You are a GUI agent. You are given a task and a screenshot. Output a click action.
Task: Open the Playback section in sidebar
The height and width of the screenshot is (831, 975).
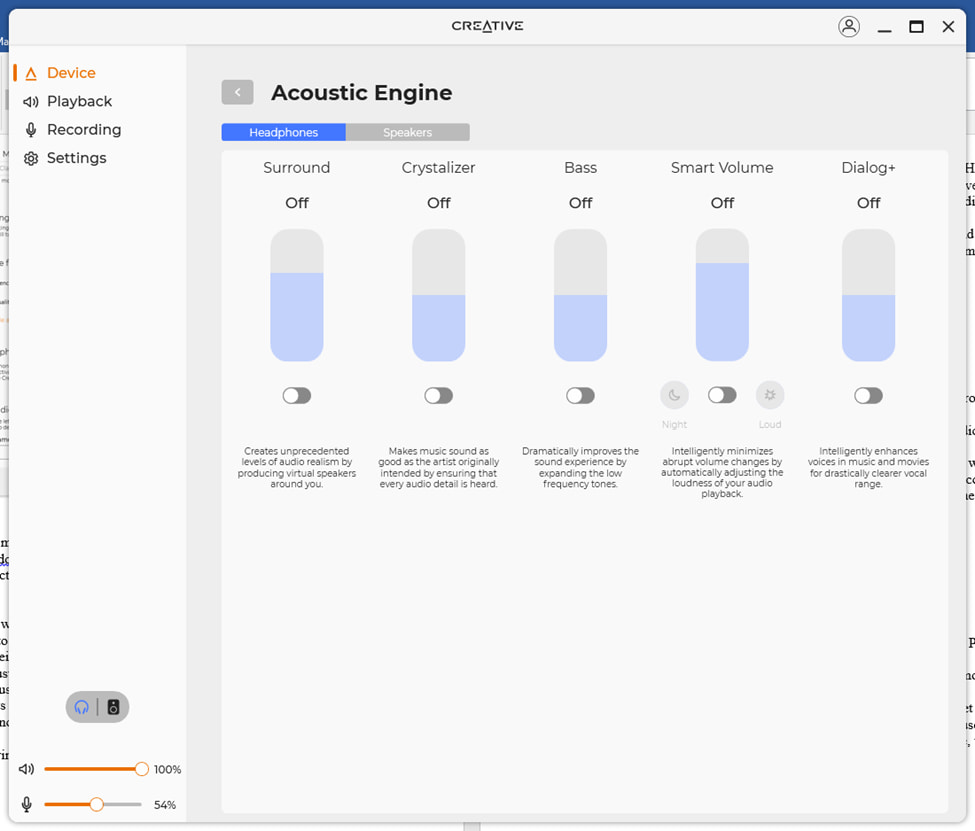[79, 101]
